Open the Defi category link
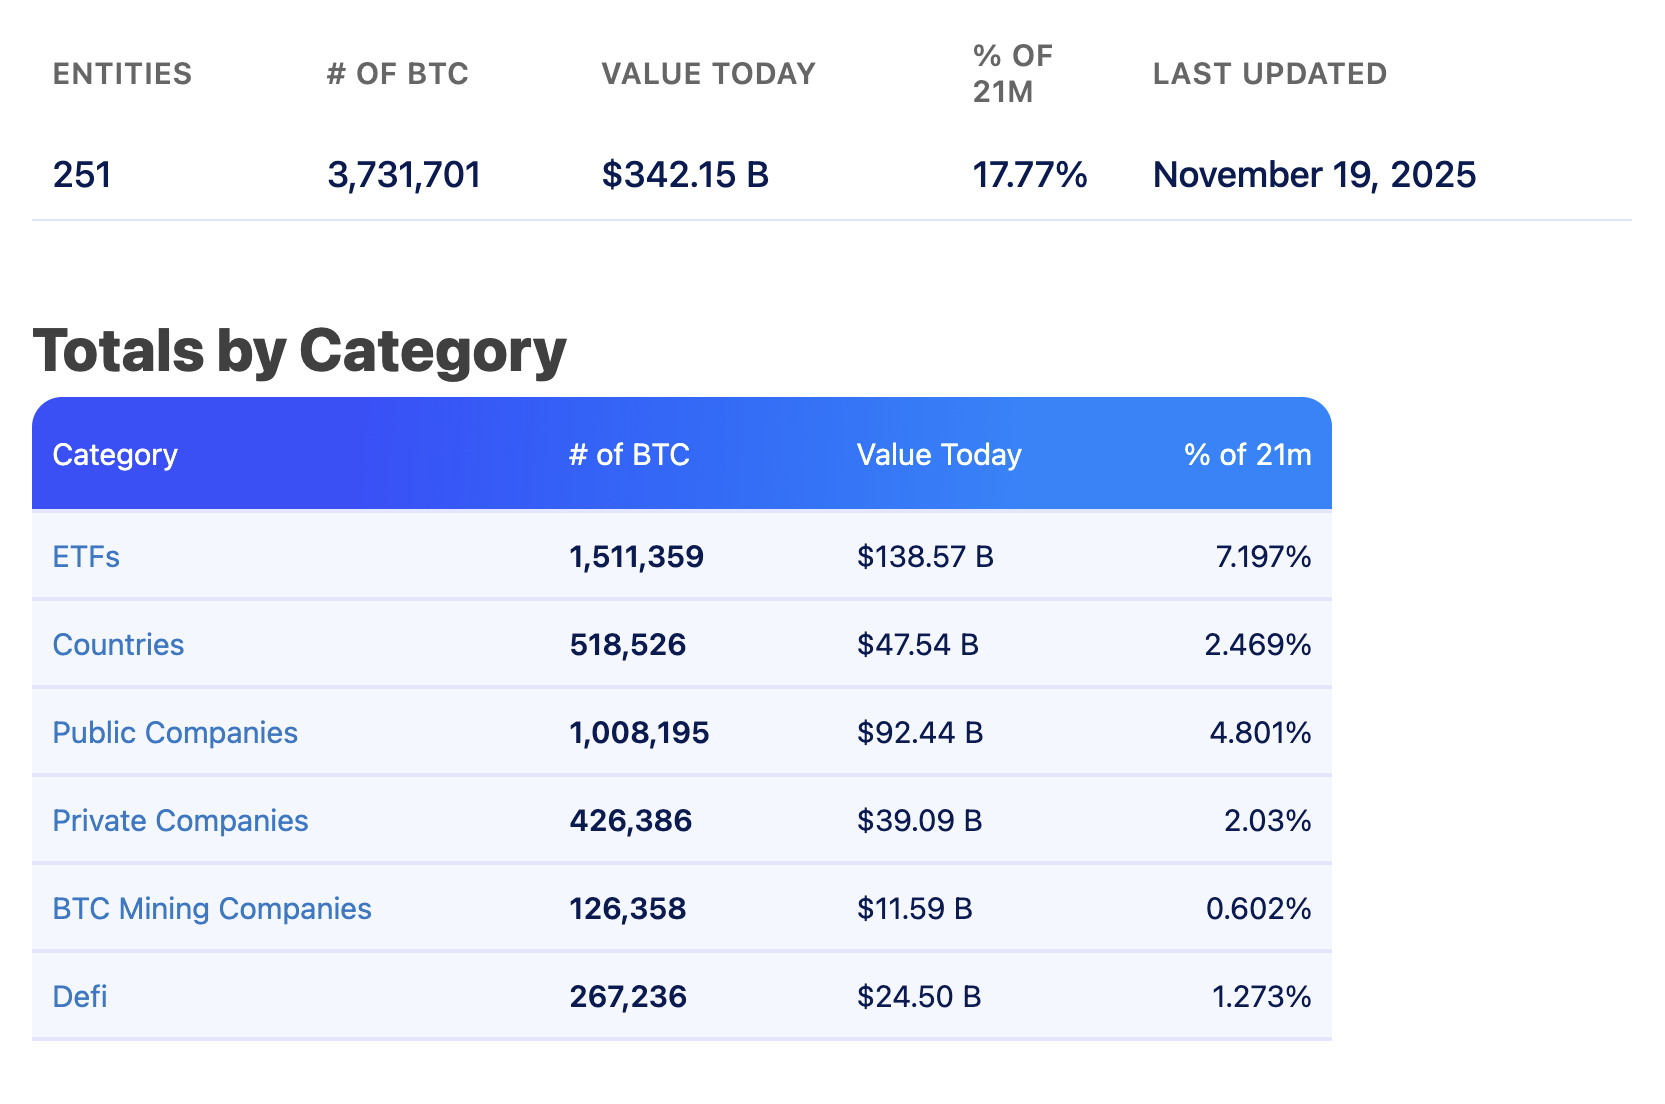This screenshot has height=1104, width=1665. 78,997
